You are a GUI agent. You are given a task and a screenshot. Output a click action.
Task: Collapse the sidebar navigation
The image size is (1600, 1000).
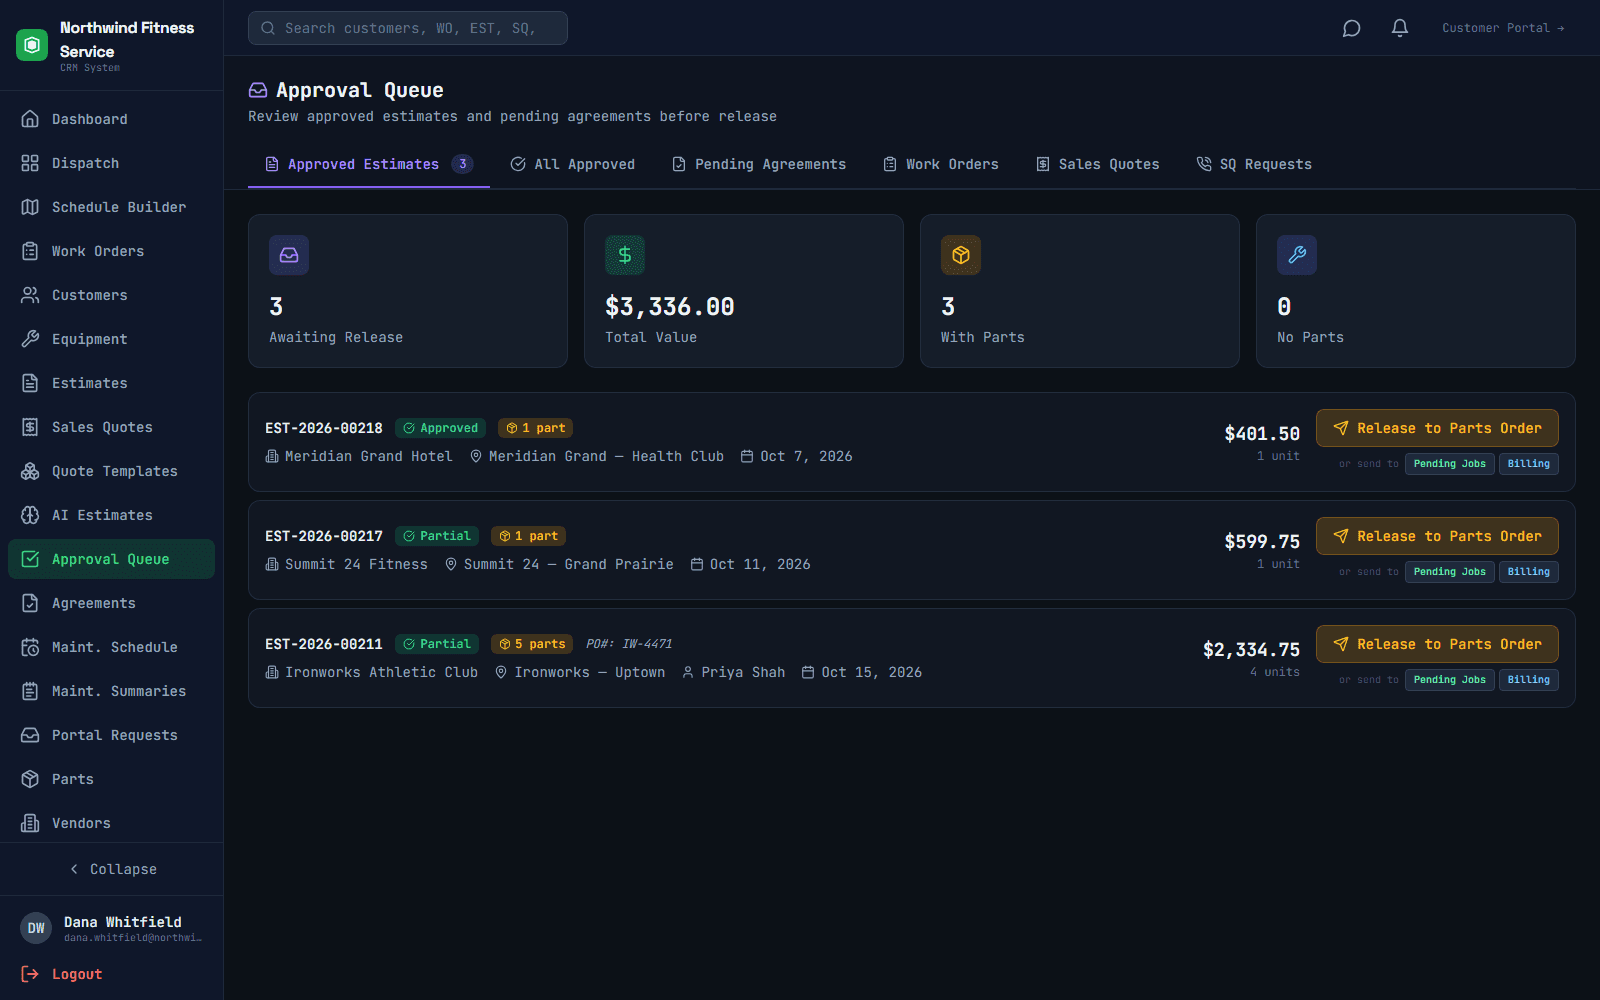112,869
